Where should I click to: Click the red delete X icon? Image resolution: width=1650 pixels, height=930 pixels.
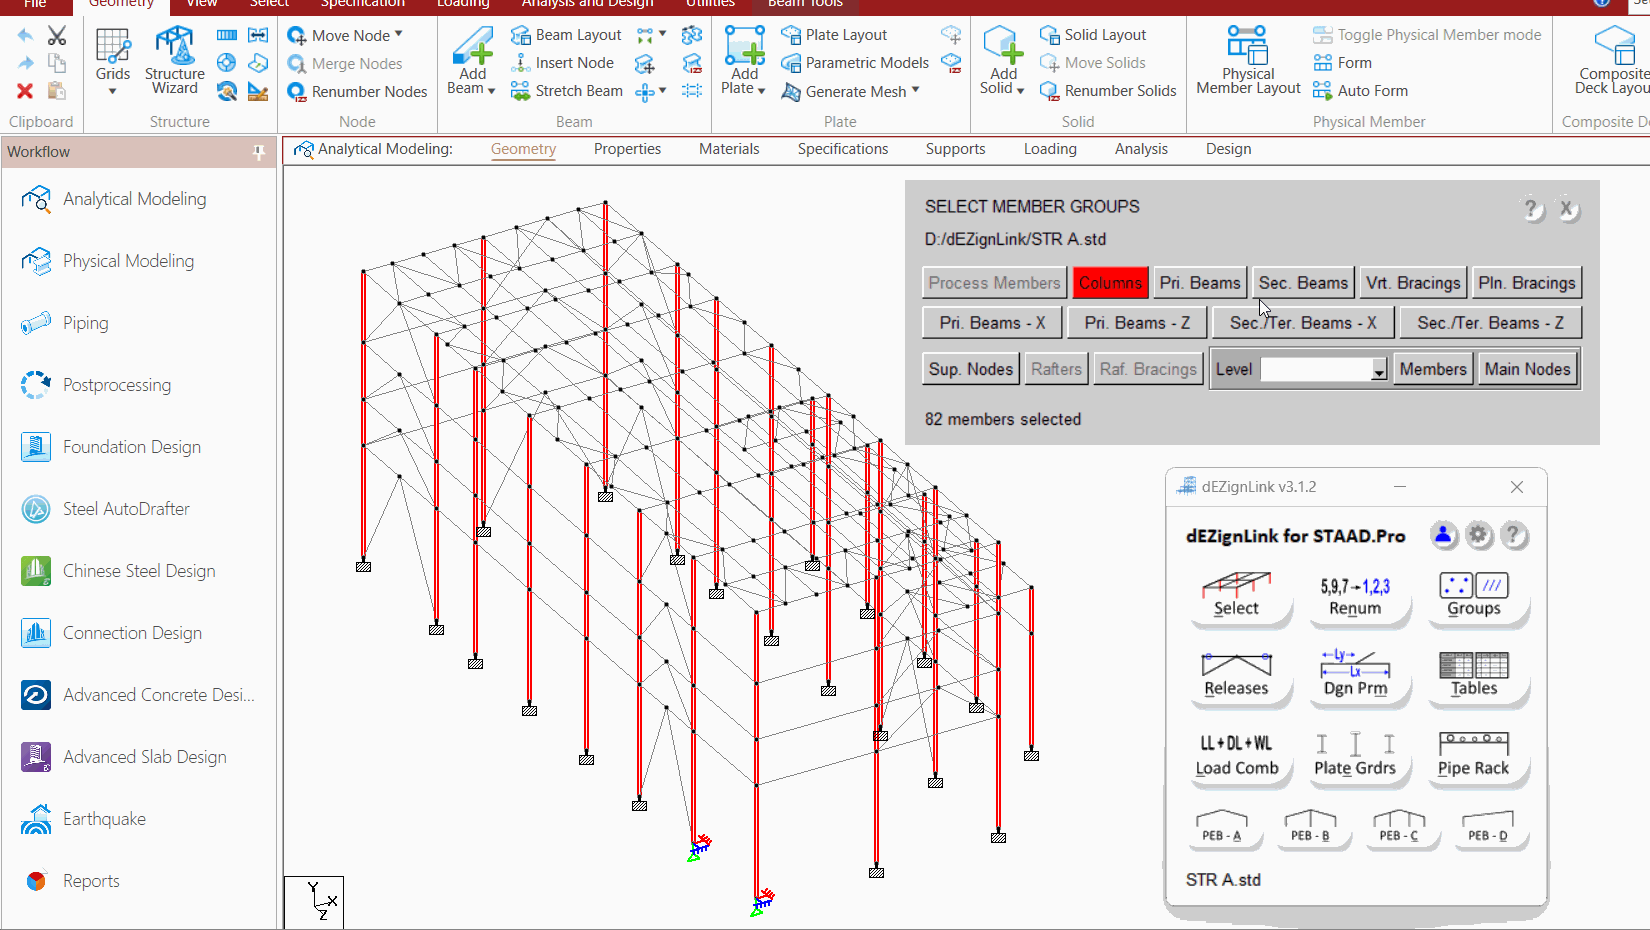[25, 91]
